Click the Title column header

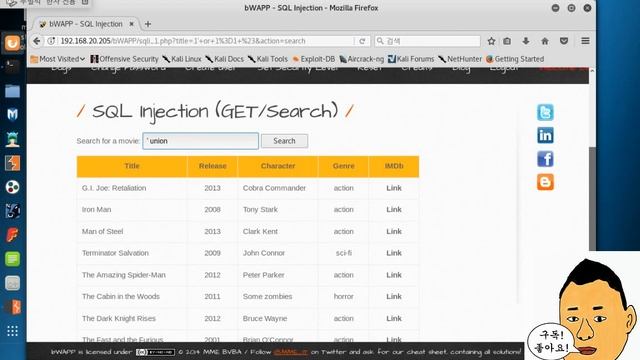(132, 166)
